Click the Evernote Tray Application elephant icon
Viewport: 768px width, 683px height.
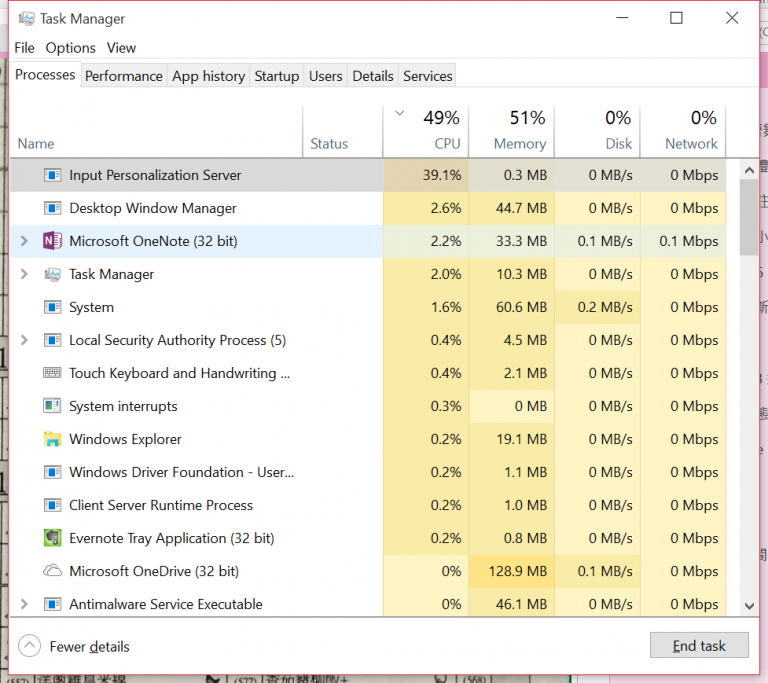[x=52, y=538]
